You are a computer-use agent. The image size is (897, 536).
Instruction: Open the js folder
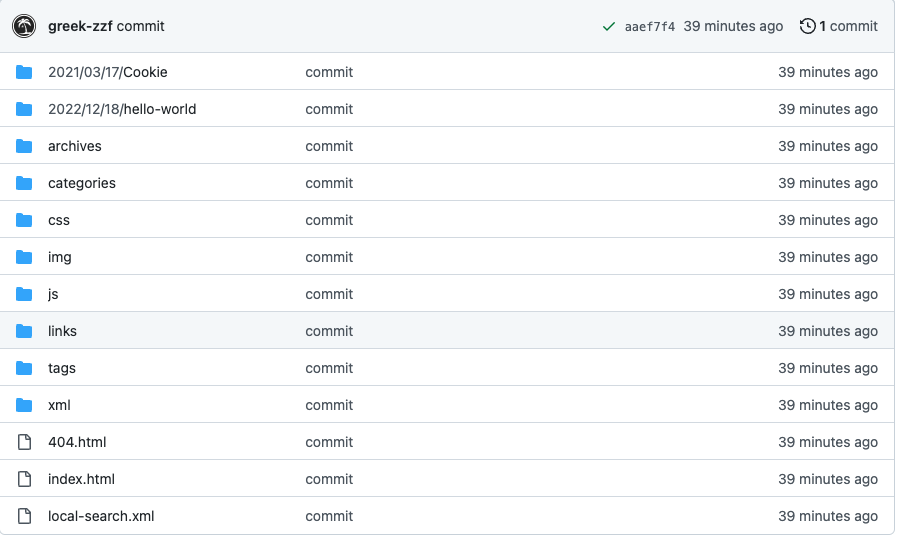tap(53, 294)
